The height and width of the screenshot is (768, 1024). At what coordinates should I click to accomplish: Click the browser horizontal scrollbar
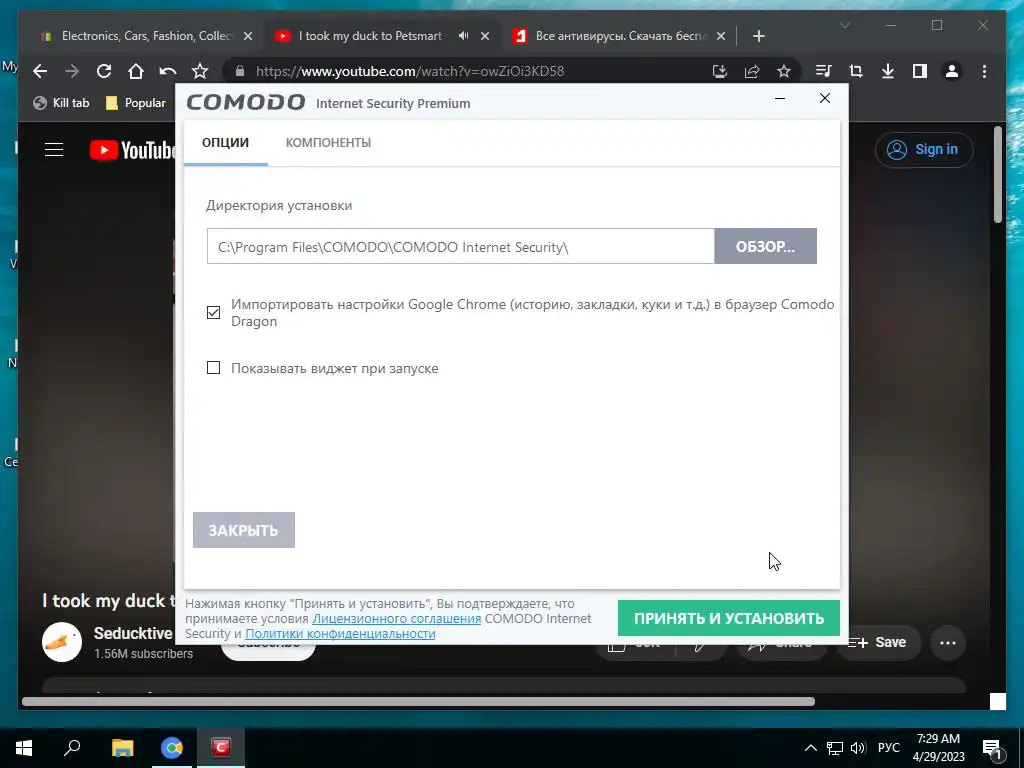(418, 701)
